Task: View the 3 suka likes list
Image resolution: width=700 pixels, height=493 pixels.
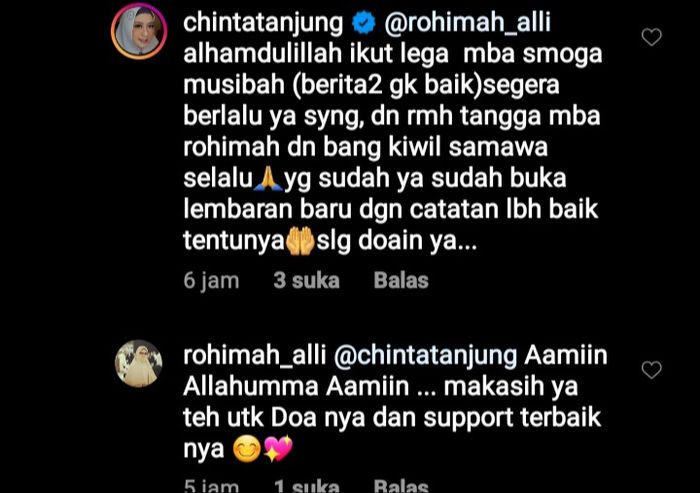Action: tap(306, 280)
